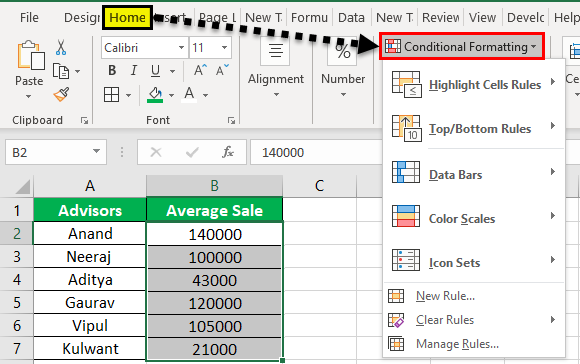Image resolution: width=580 pixels, height=364 pixels.
Task: Select cell containing Kulwant
Action: (90, 349)
